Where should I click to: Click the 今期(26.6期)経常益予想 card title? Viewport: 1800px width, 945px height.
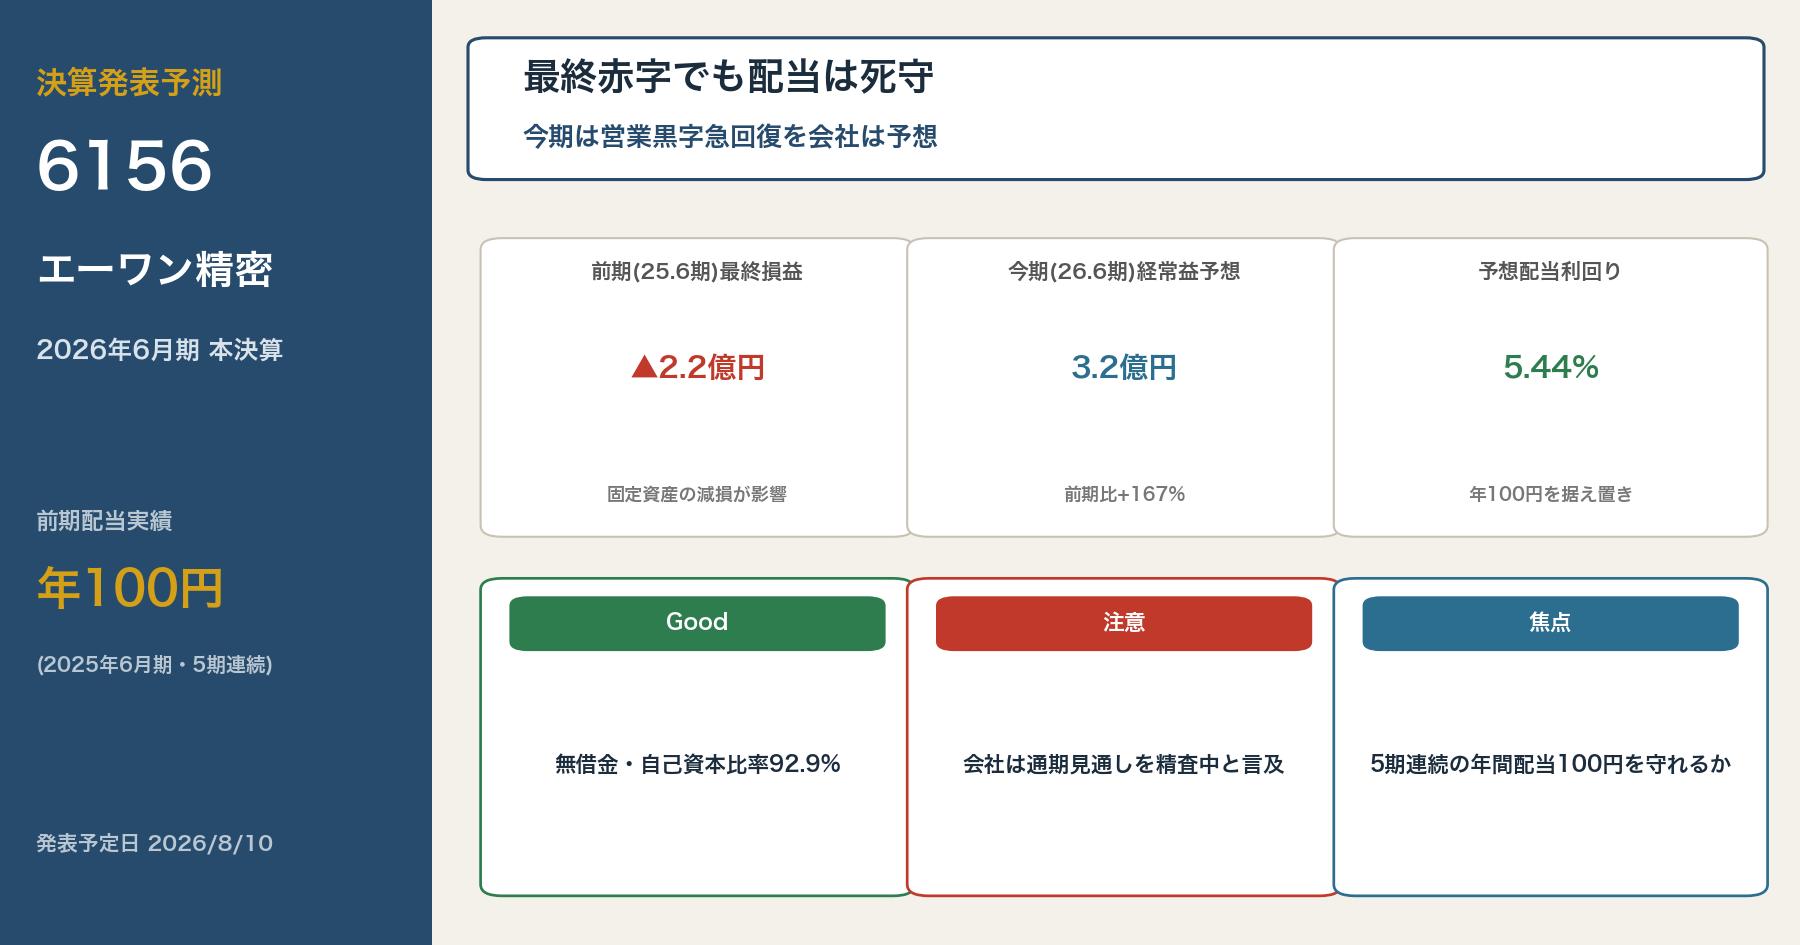pos(1124,271)
